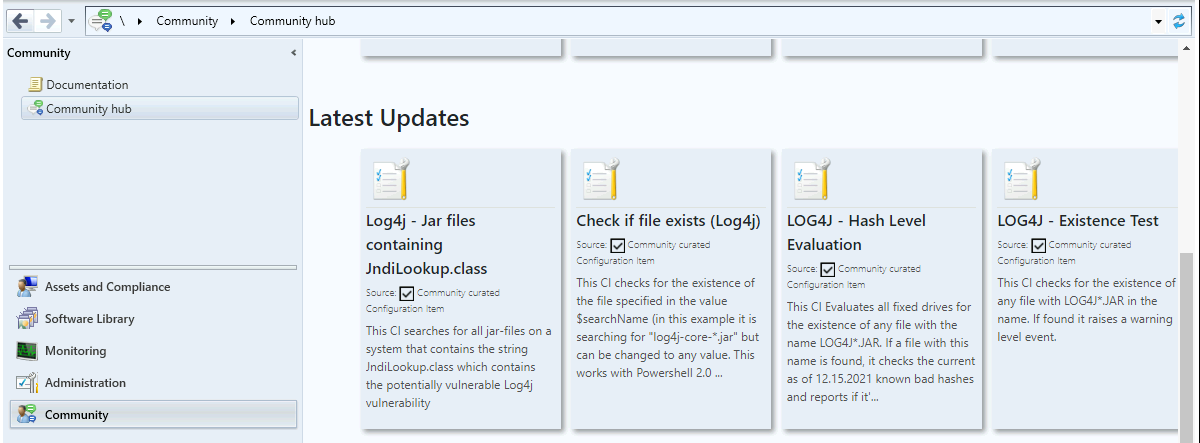
Task: Click Community curated checkbox on Existence Test card
Action: click(1039, 245)
